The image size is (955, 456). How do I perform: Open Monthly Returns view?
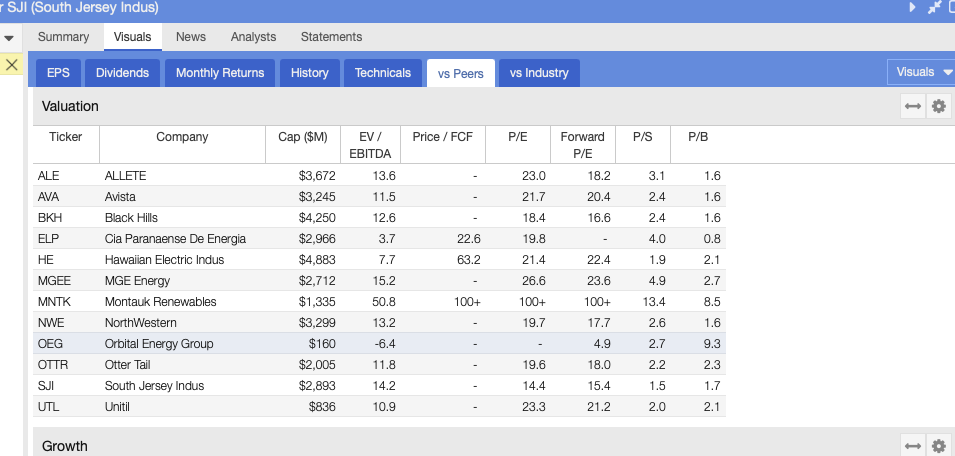220,73
